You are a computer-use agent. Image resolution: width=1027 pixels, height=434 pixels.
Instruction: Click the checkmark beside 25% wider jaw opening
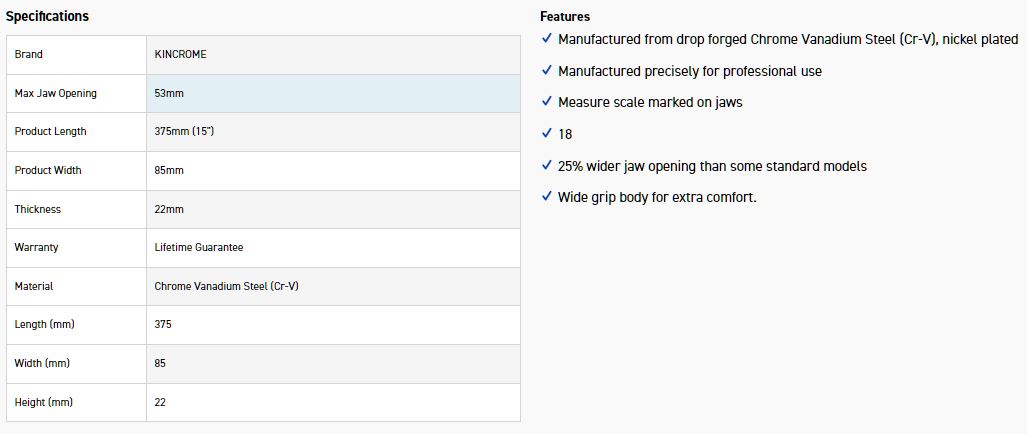[x=546, y=166]
